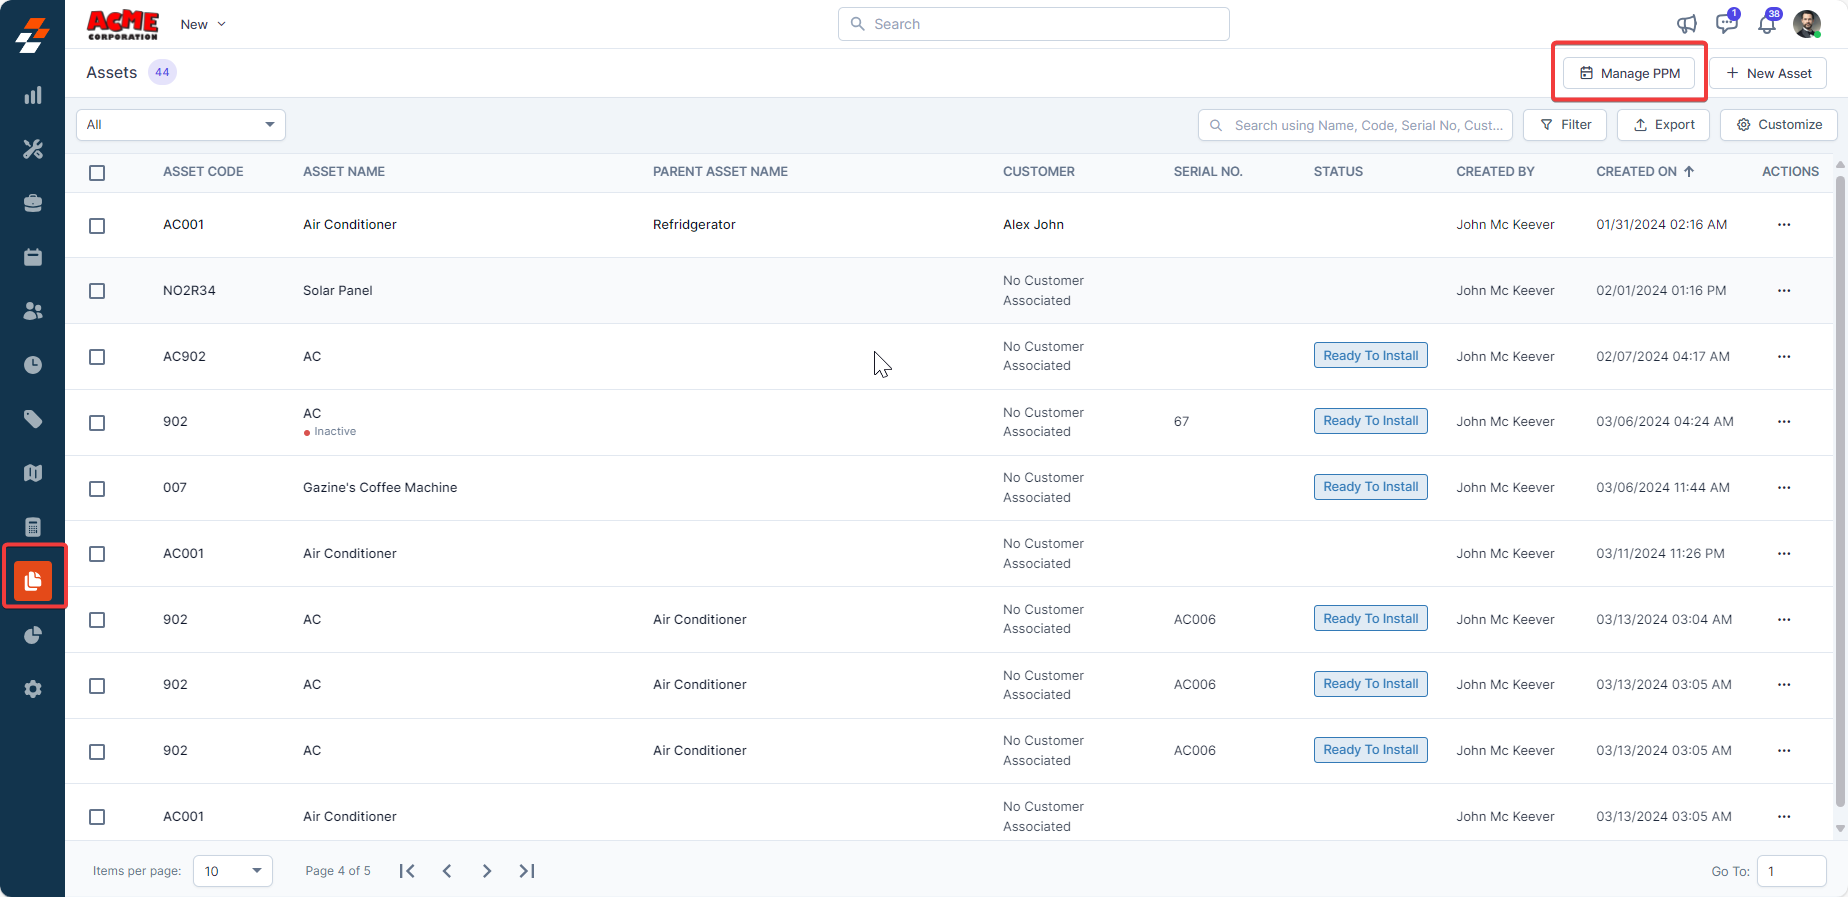Open the announcements megaphone icon
Screen dimensions: 1848x897
click(x=1686, y=24)
